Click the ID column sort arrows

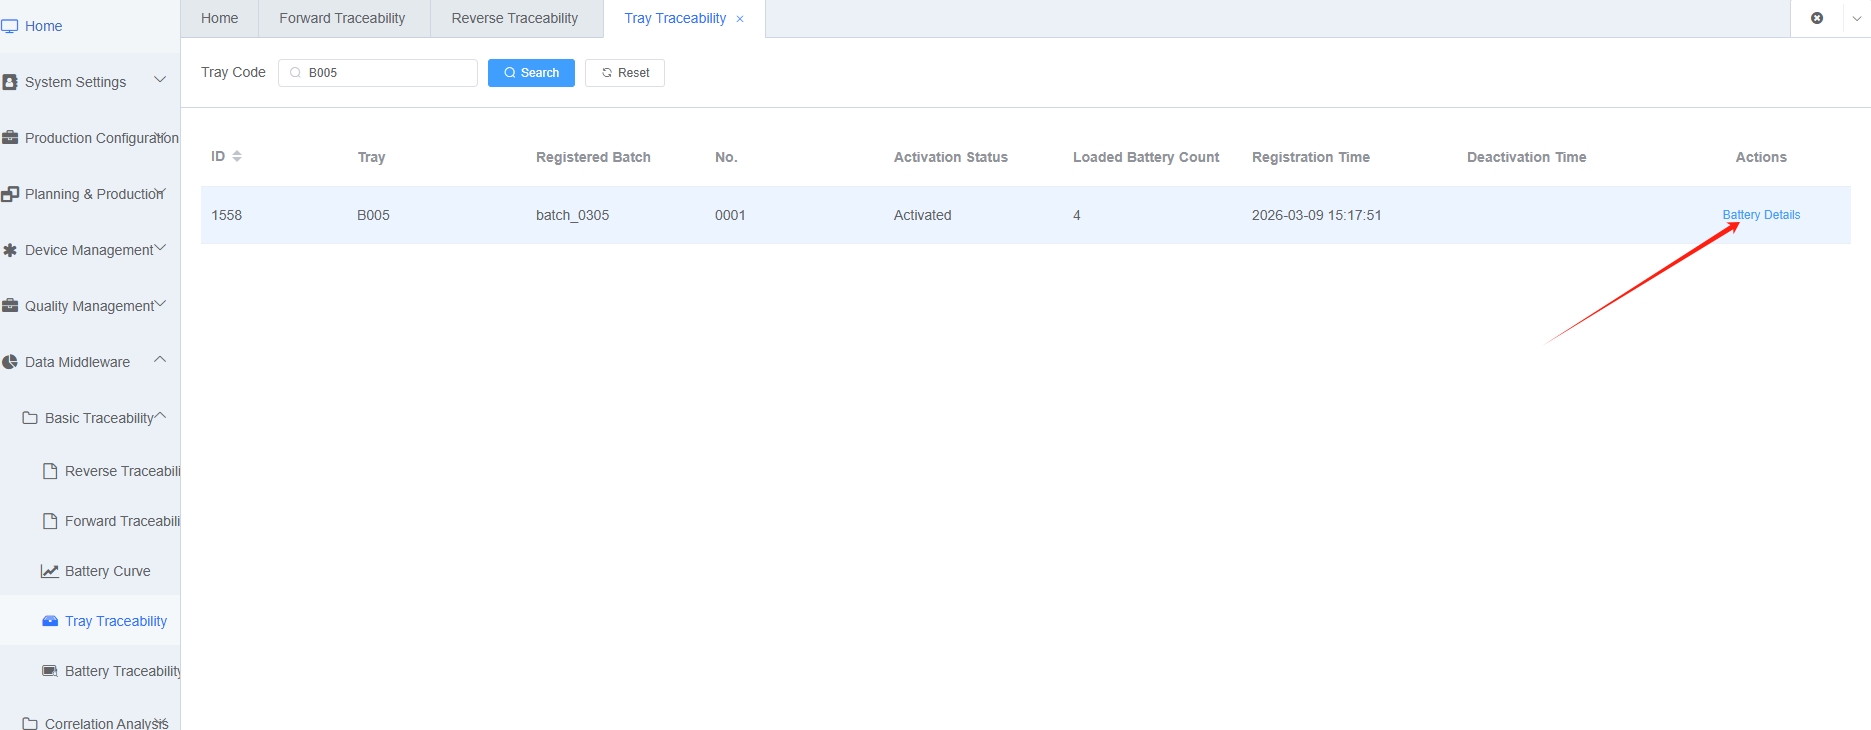[237, 156]
